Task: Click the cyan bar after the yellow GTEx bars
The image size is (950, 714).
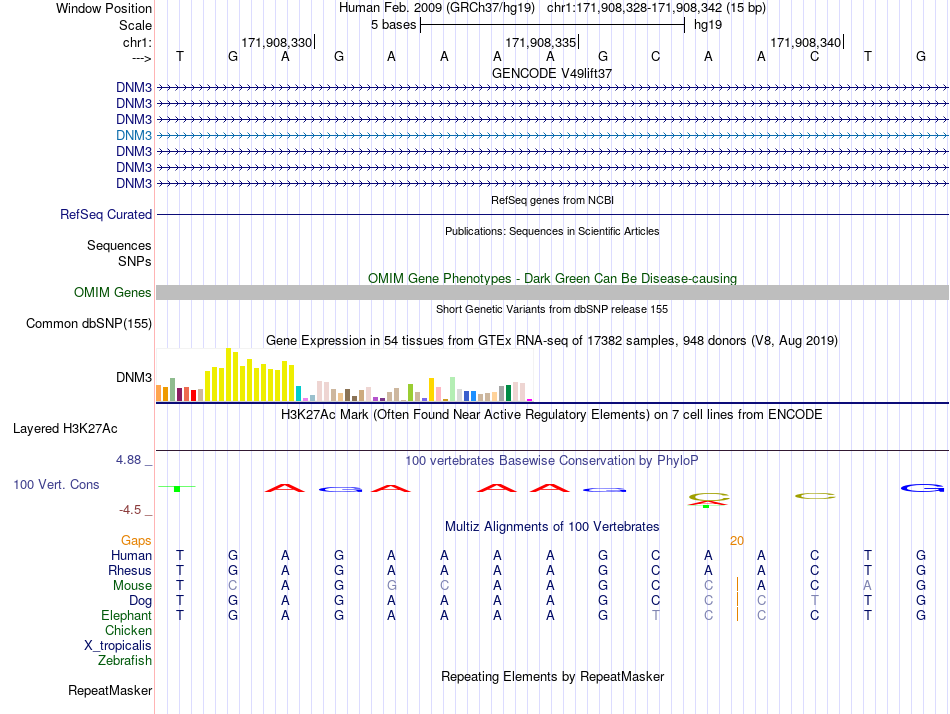Action: coord(298,393)
